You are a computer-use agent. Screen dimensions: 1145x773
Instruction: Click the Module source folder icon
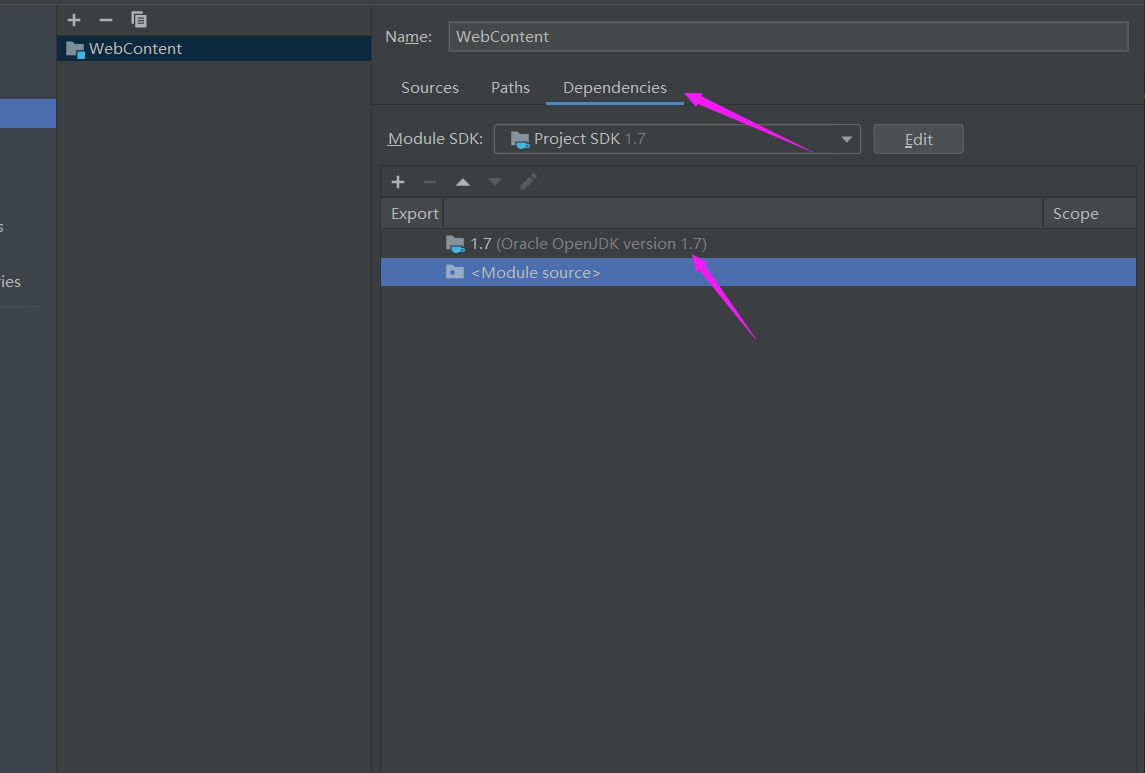[455, 272]
